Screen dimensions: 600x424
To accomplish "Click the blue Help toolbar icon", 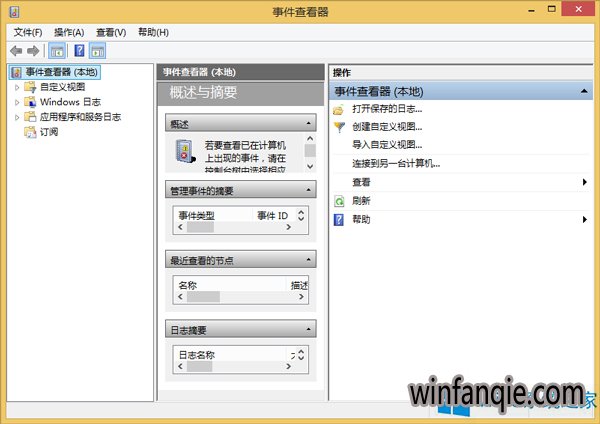I will coord(79,51).
